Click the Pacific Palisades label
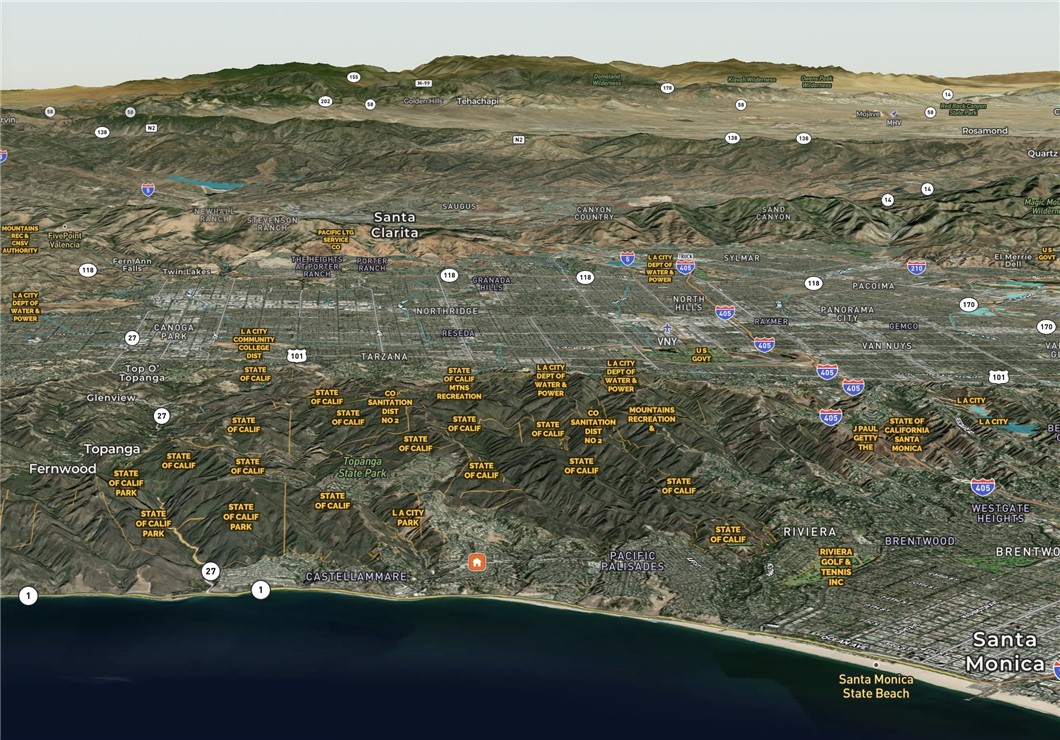 (x=632, y=561)
